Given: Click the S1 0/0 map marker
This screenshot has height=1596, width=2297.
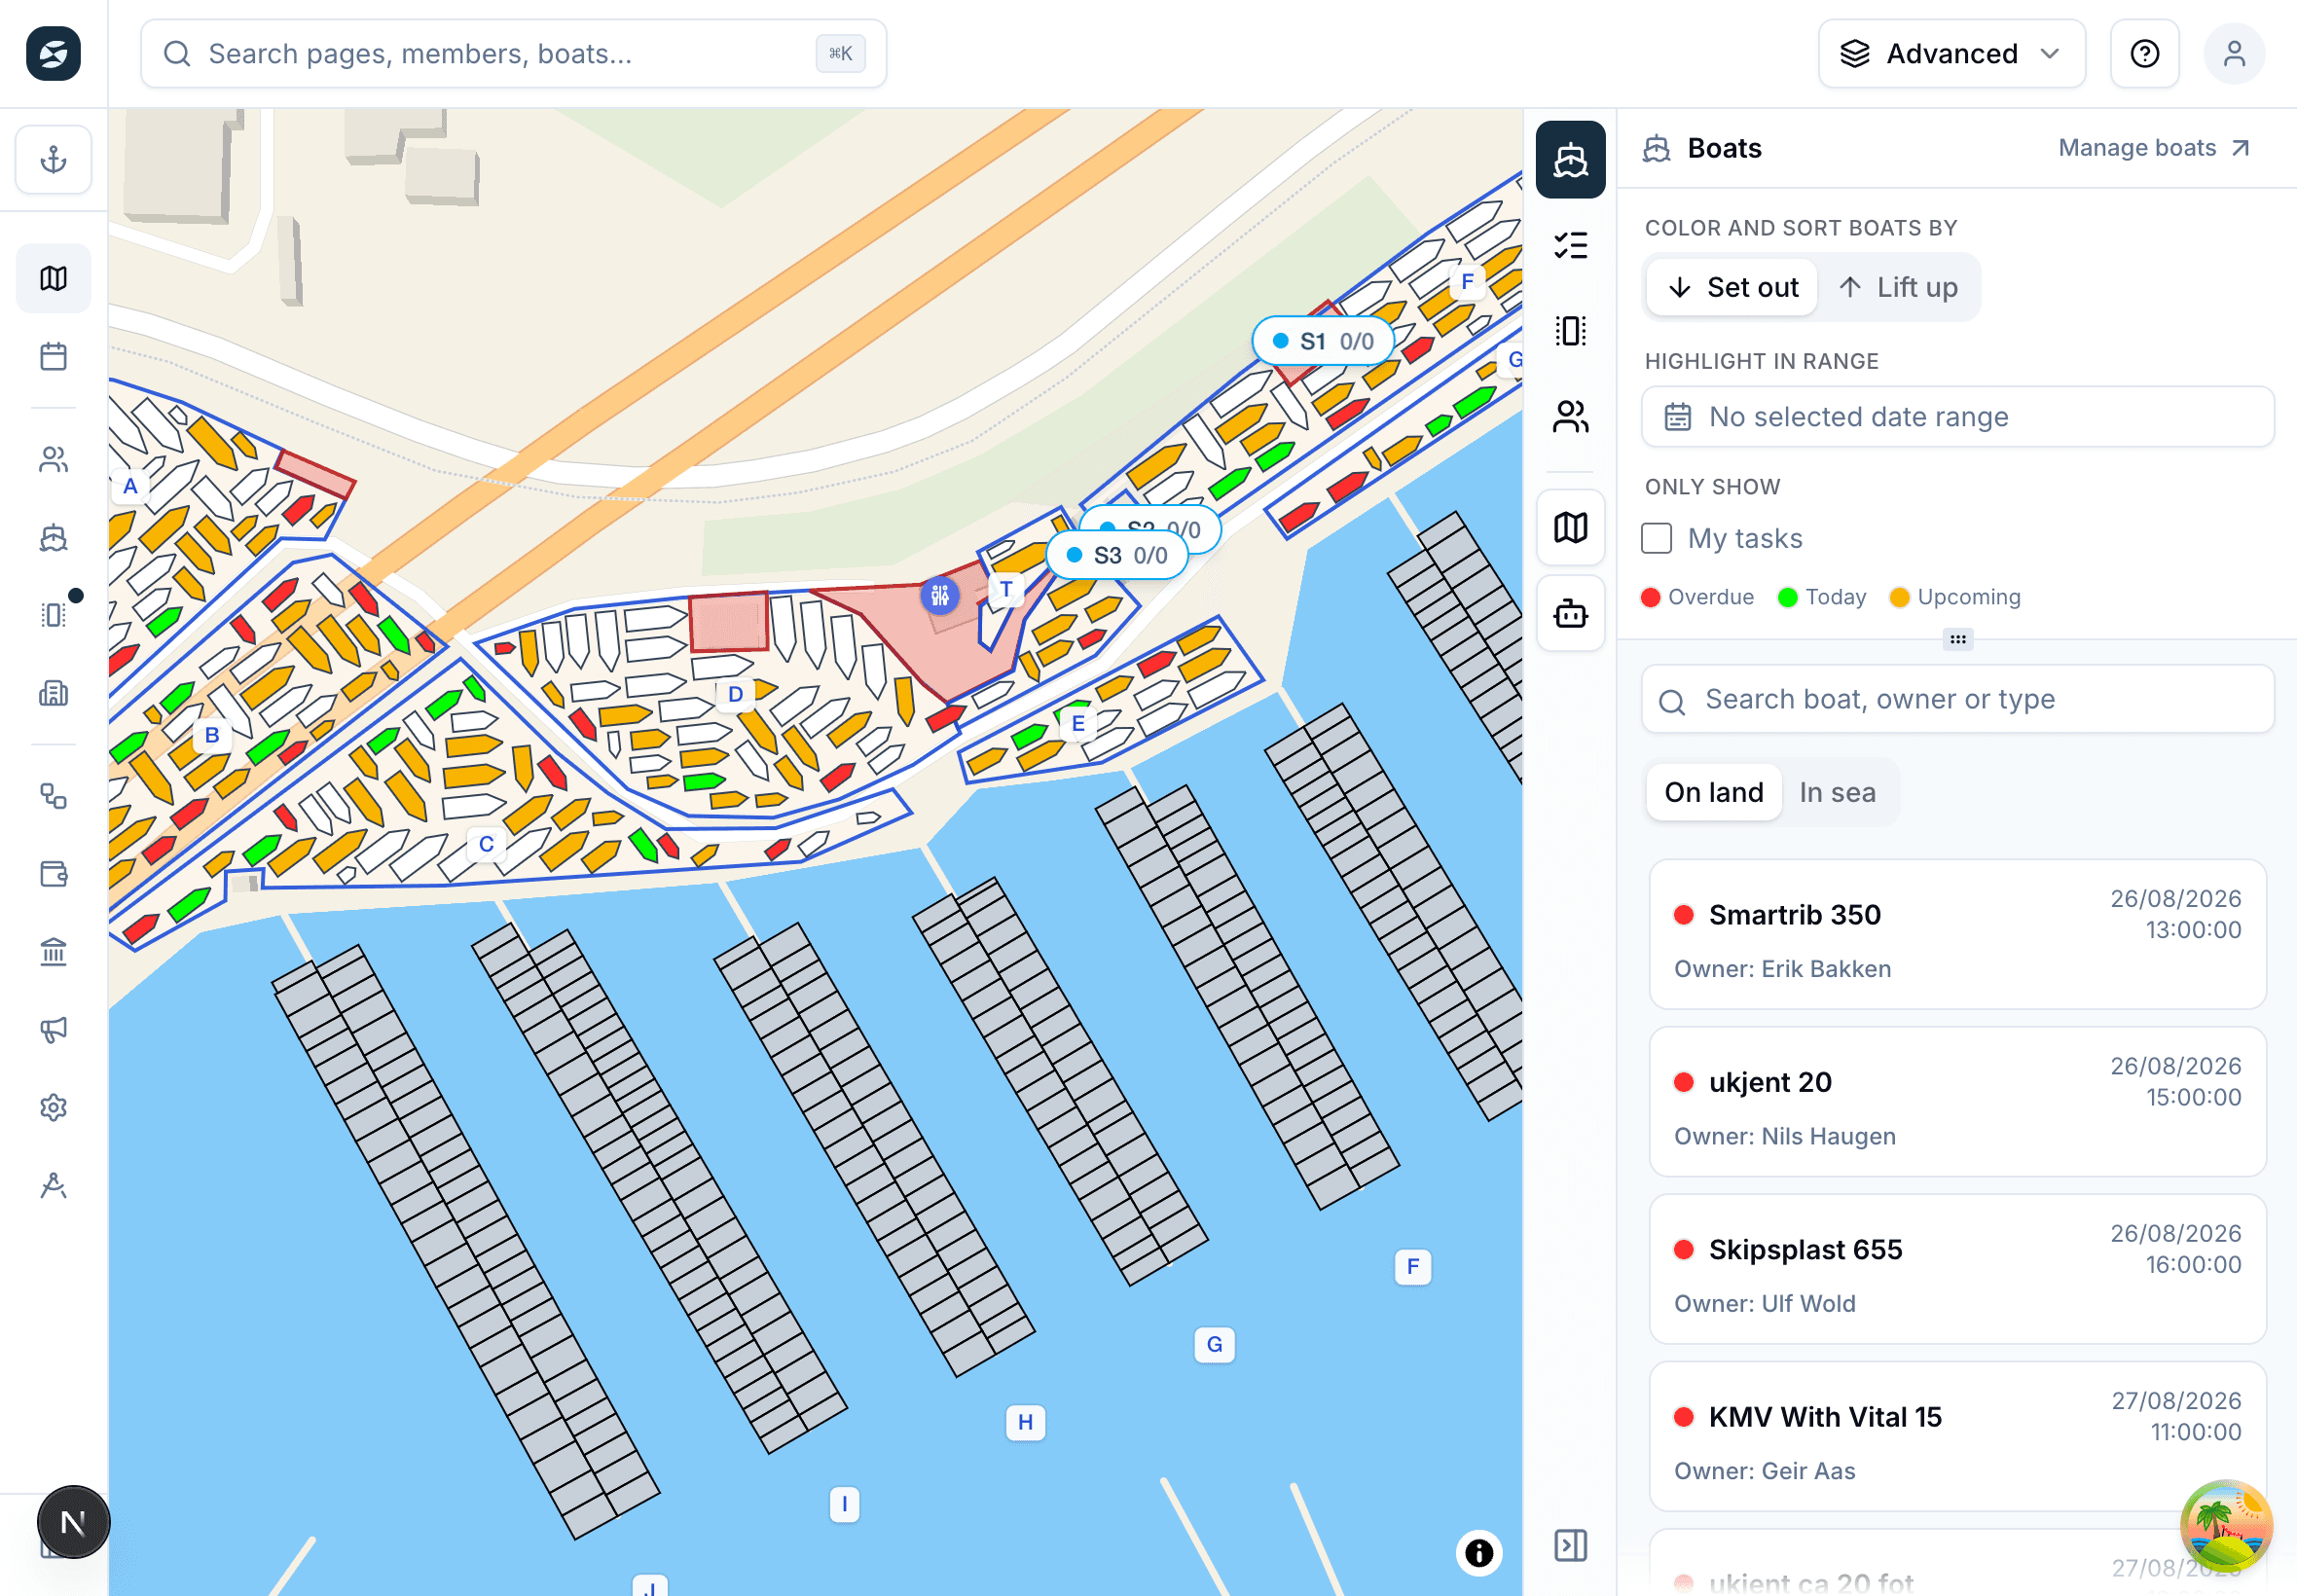Looking at the screenshot, I should (1322, 341).
